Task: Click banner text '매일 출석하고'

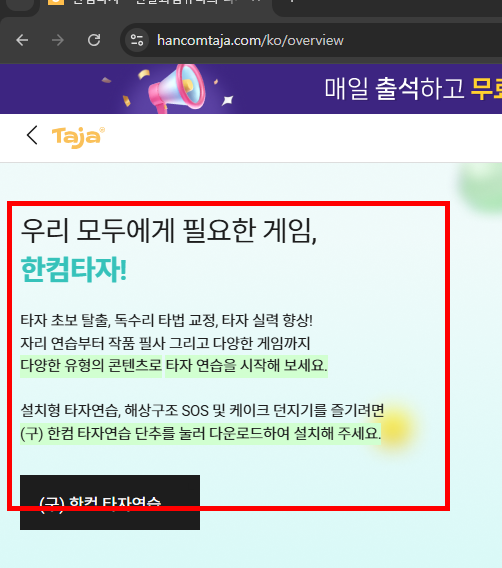Action: point(394,88)
